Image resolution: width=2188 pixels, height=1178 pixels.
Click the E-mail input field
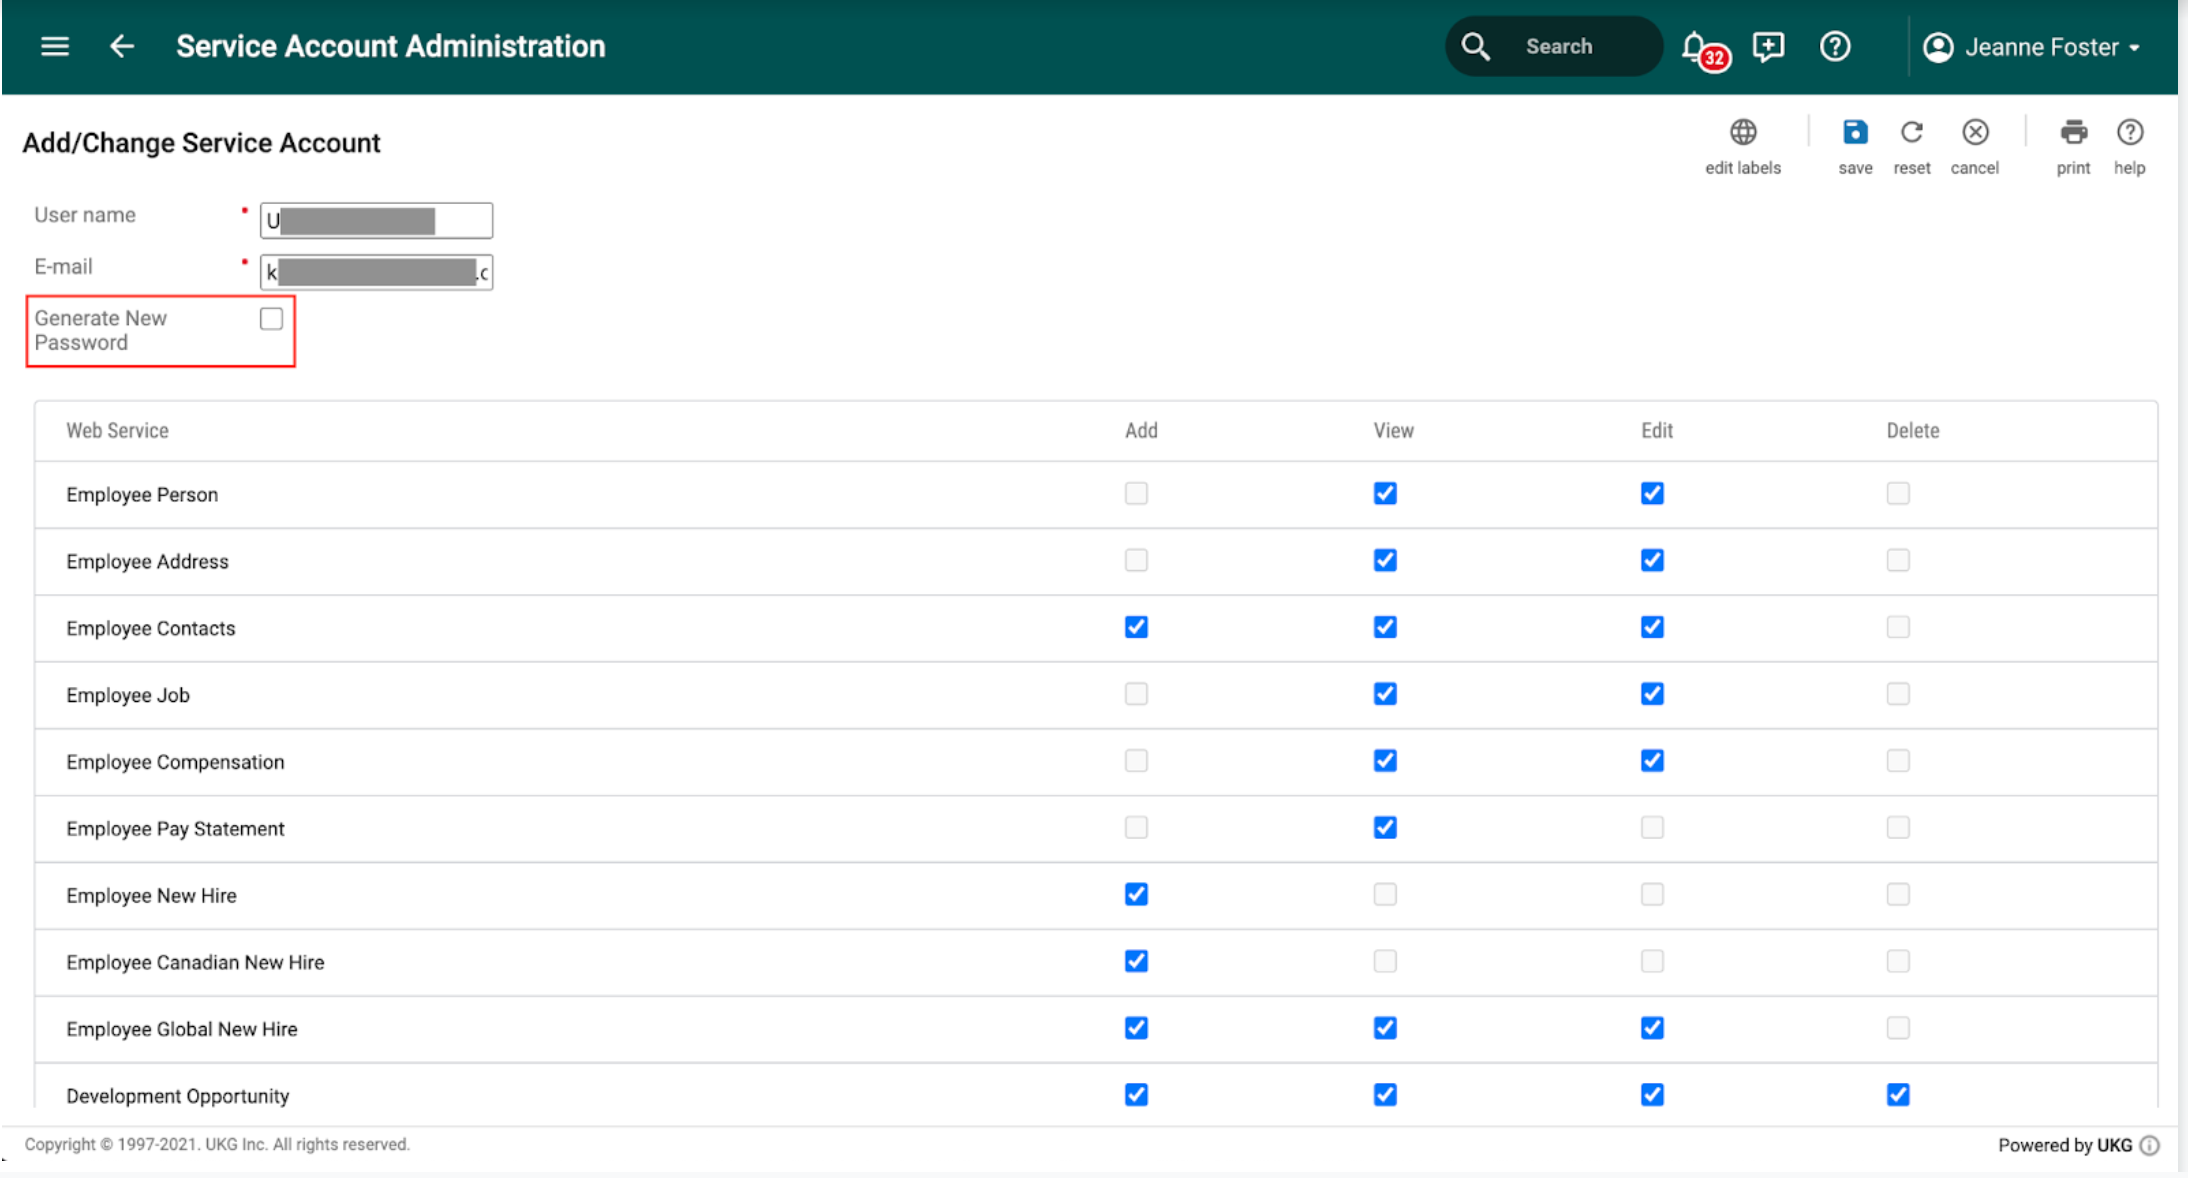coord(376,272)
